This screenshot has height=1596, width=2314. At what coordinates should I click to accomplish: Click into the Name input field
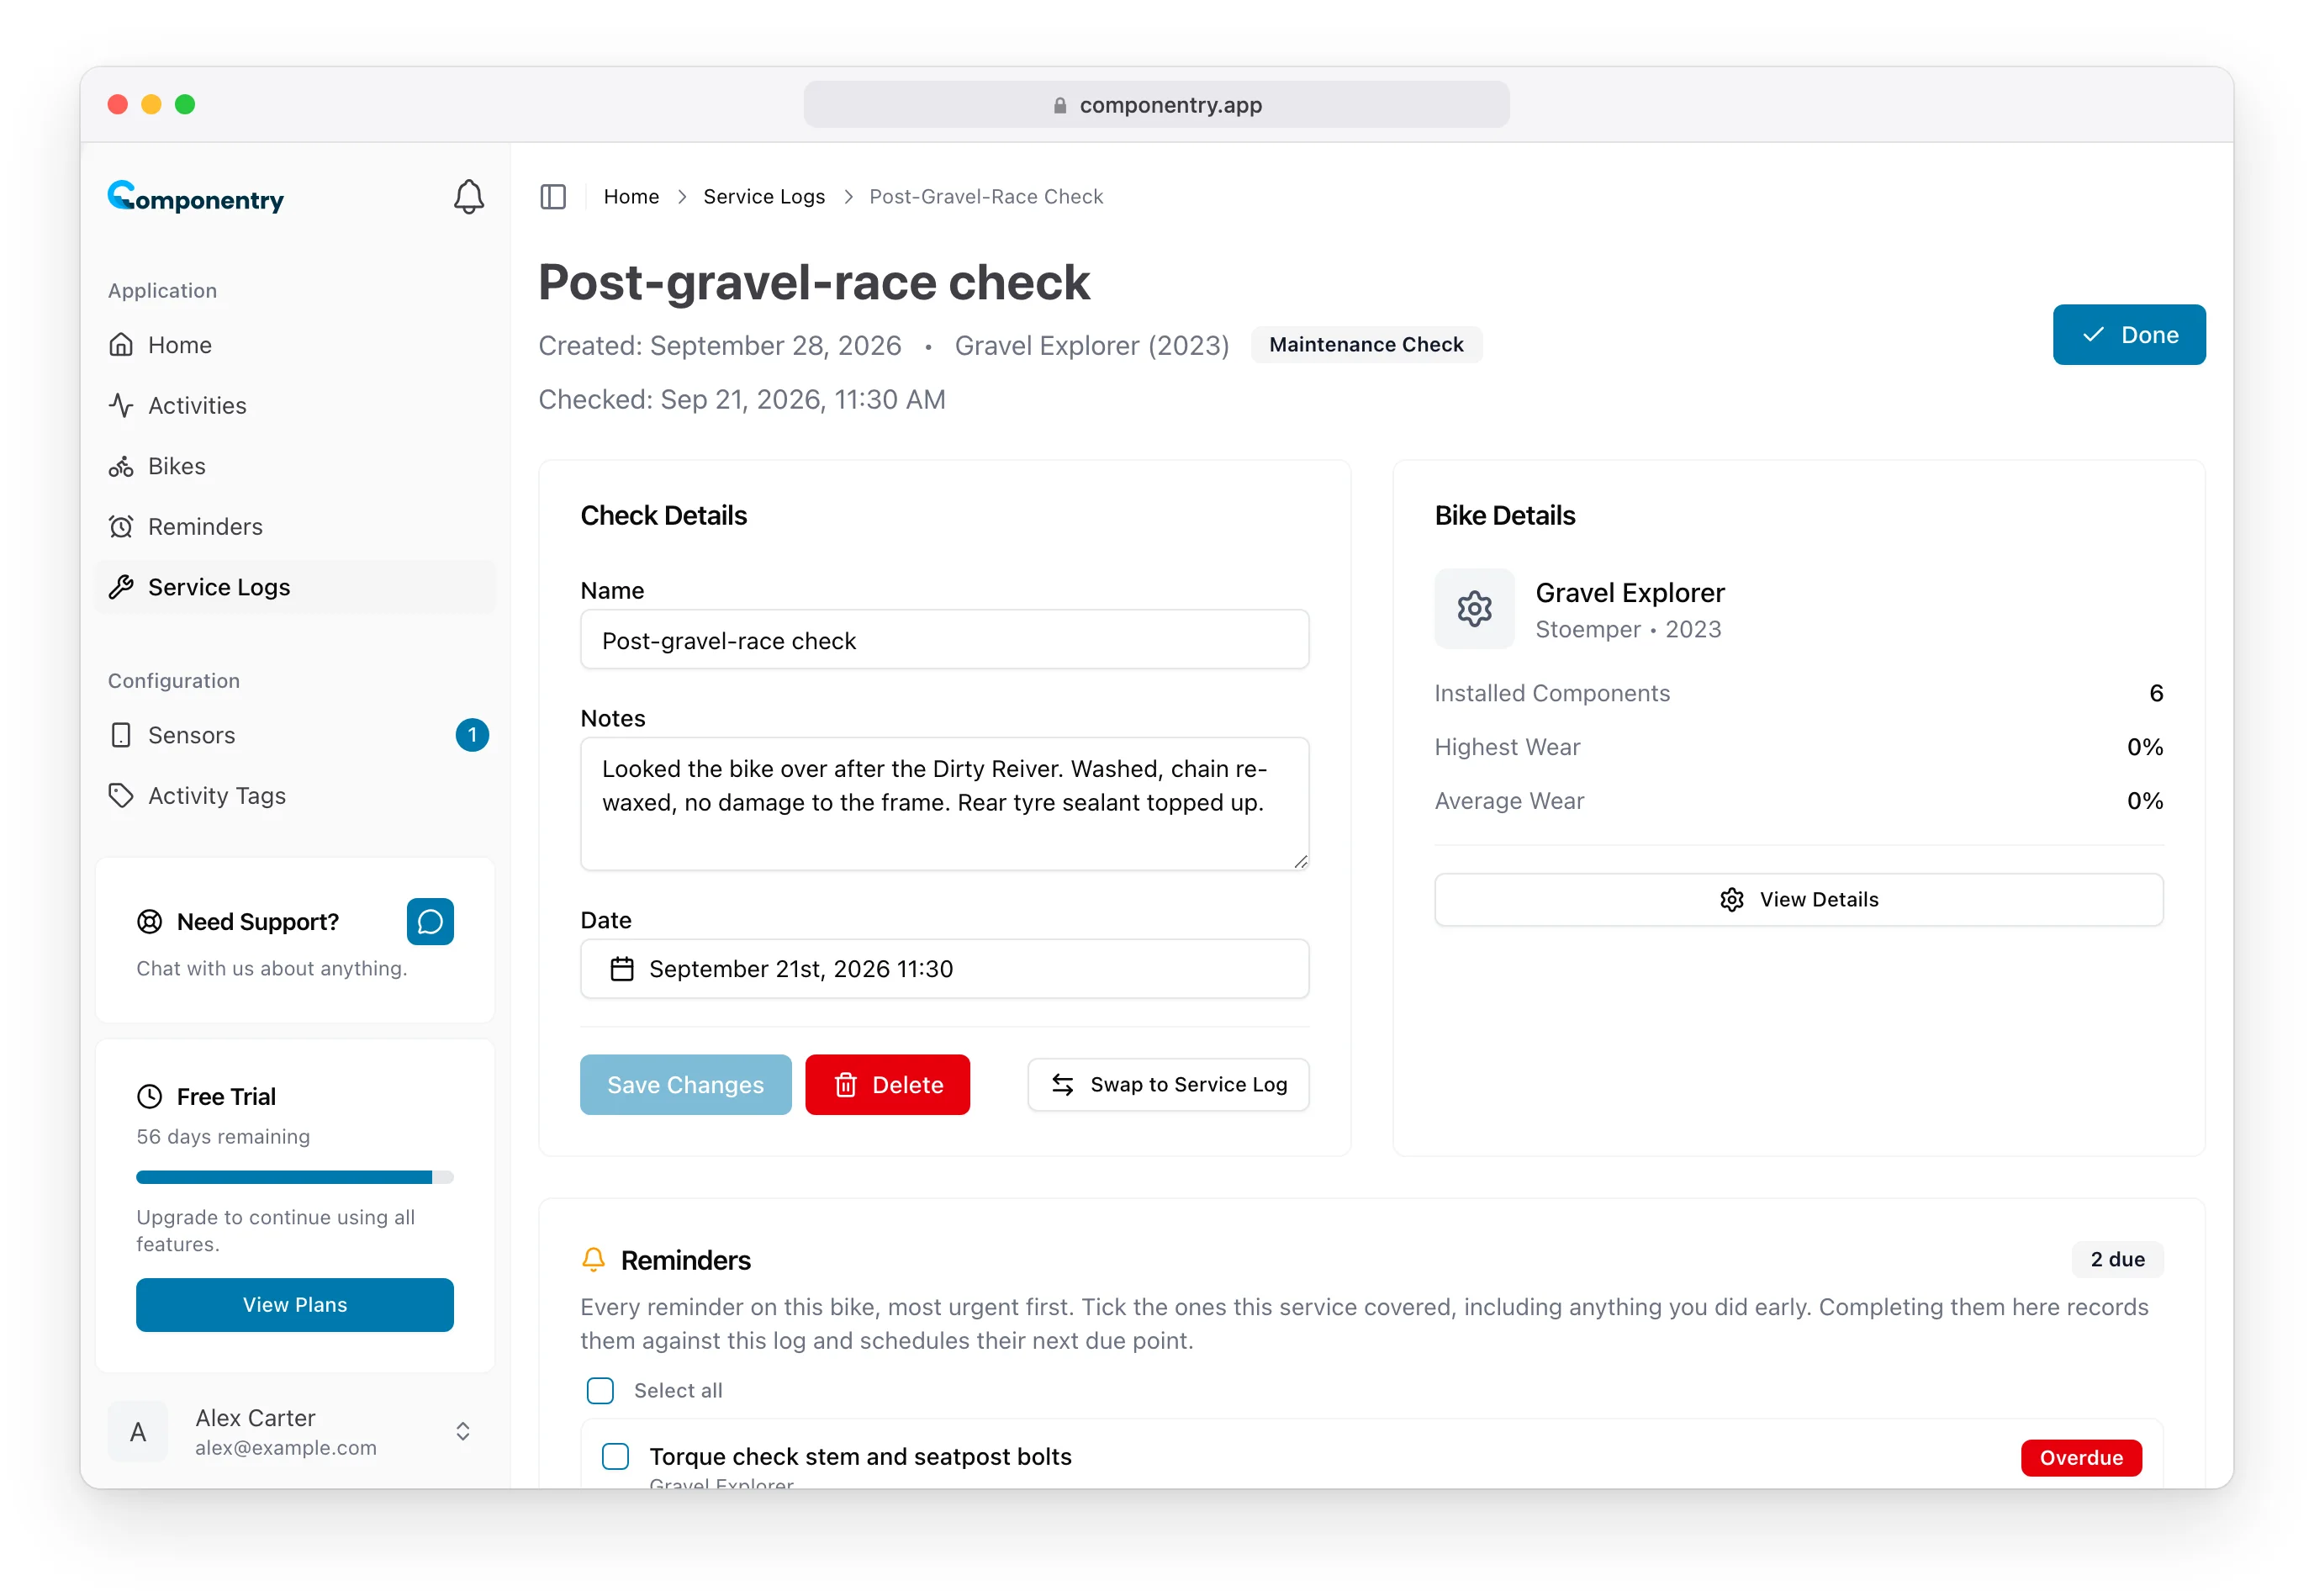coord(944,640)
